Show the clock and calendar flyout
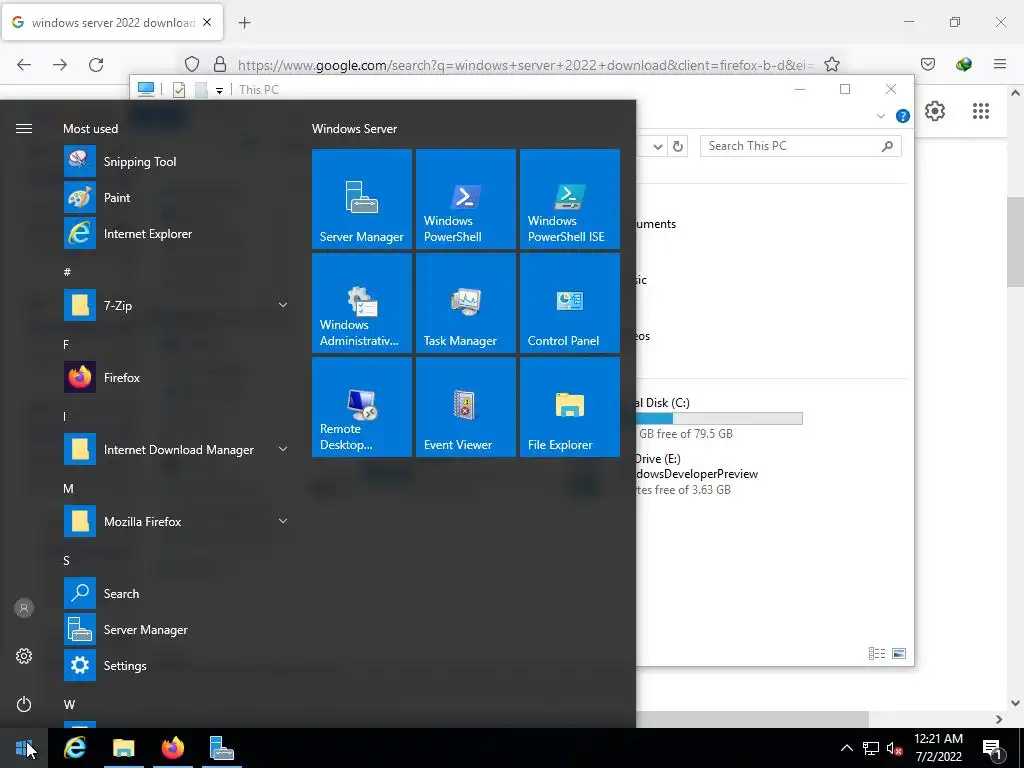 (938, 748)
